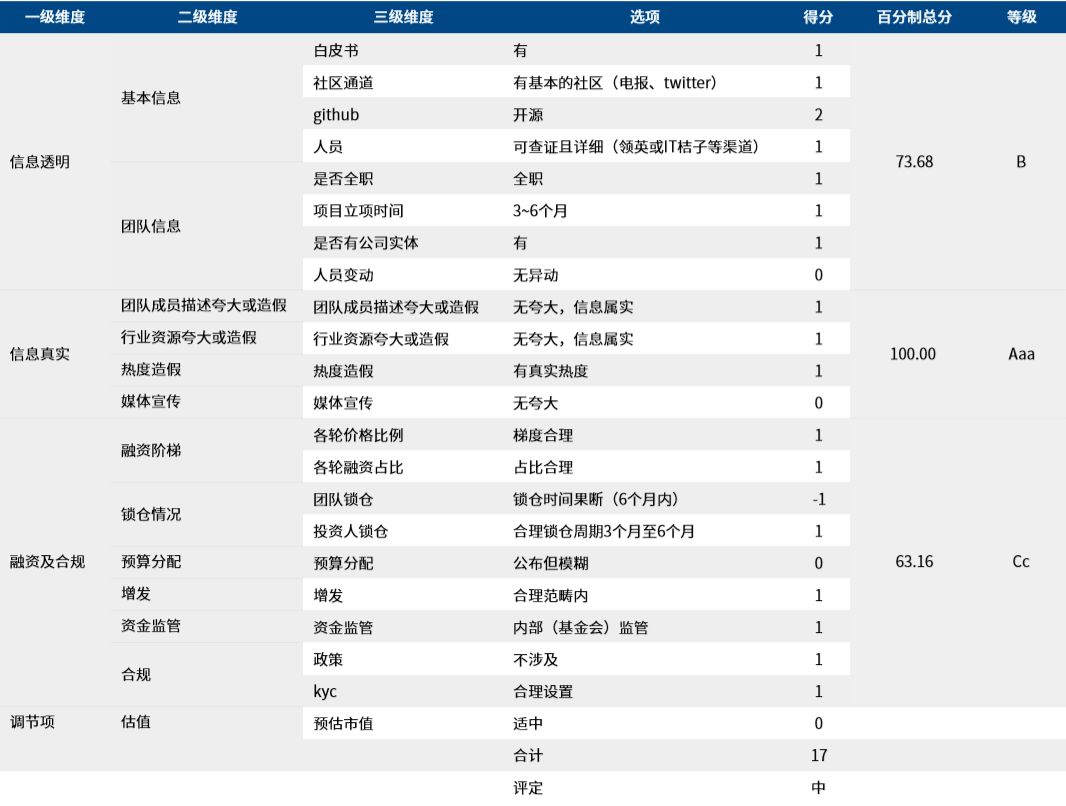The image size is (1066, 806).
Task: Click the 全职 option cell
Action: 528,179
